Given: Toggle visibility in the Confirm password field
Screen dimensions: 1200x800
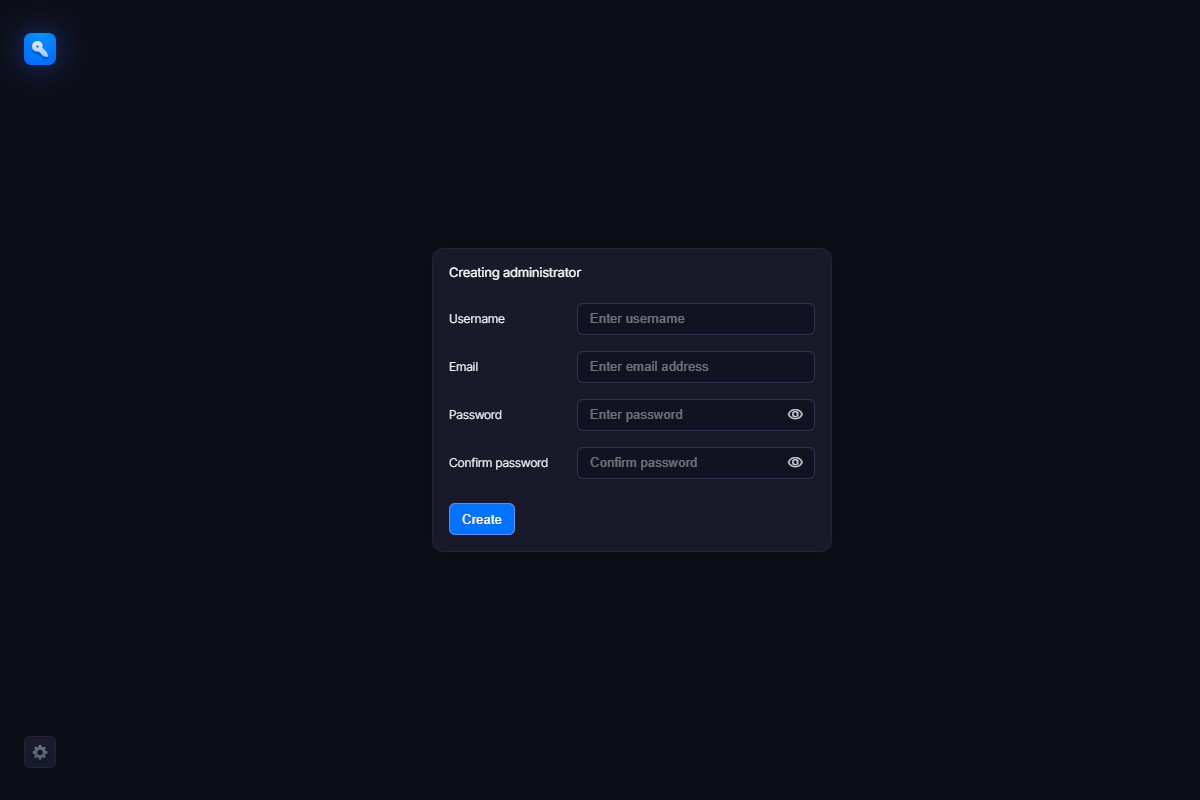Looking at the screenshot, I should pos(795,463).
